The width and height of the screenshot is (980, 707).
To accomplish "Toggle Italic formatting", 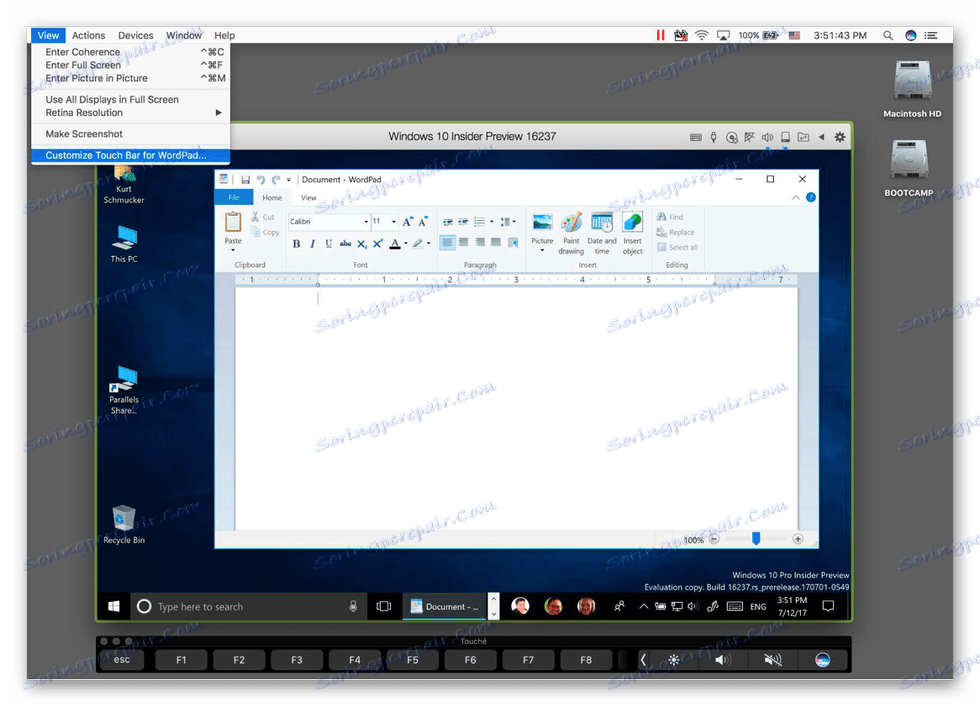I will tap(312, 244).
